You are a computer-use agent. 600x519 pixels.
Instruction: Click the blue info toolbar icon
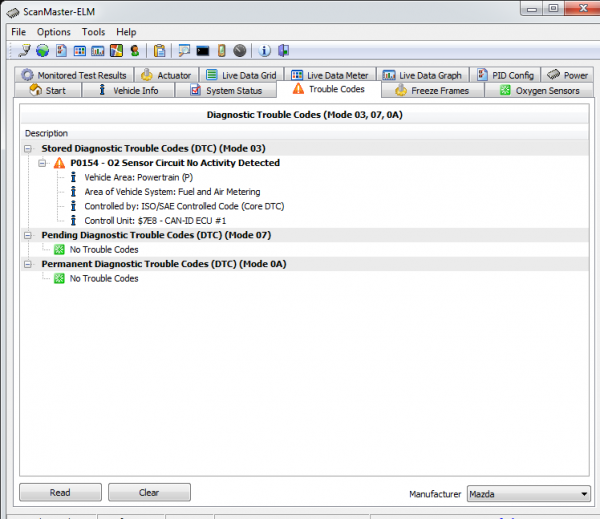pyautogui.click(x=265, y=50)
